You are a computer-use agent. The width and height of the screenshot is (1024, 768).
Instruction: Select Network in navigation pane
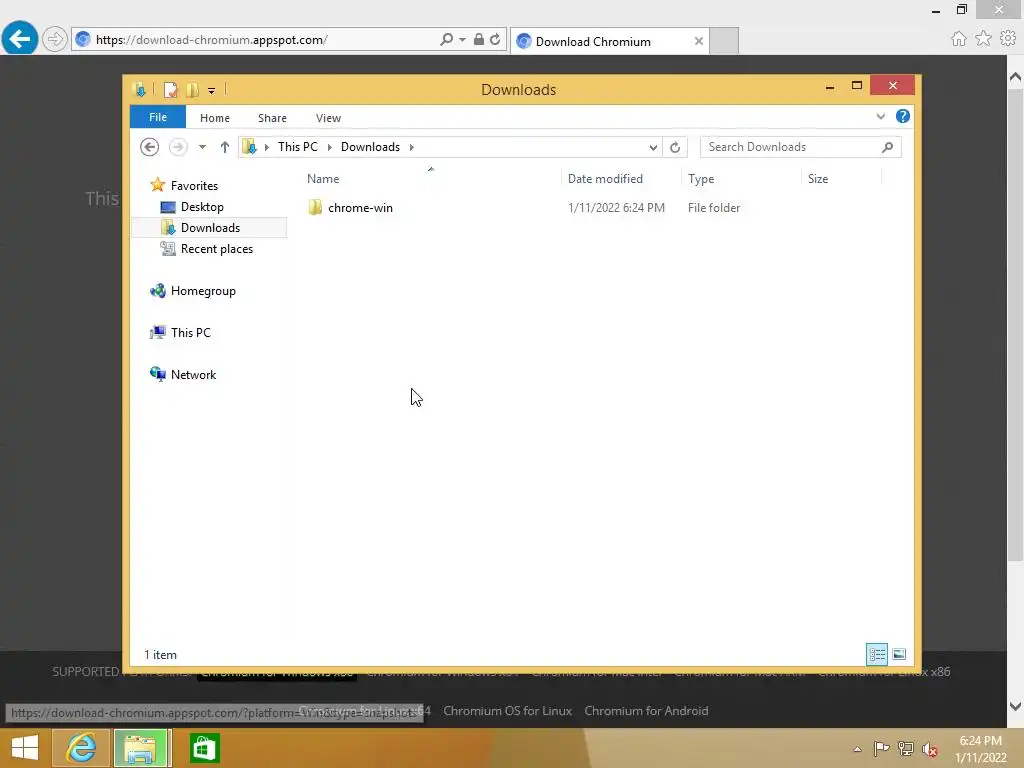(x=193, y=374)
